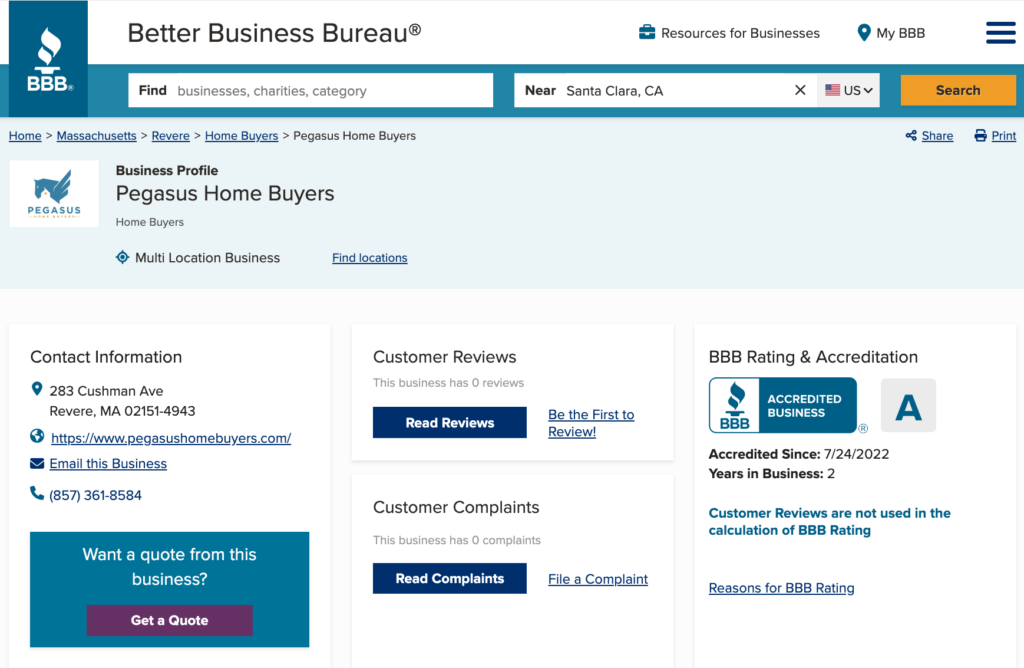Open Reasons for BBB Rating link

coord(782,588)
